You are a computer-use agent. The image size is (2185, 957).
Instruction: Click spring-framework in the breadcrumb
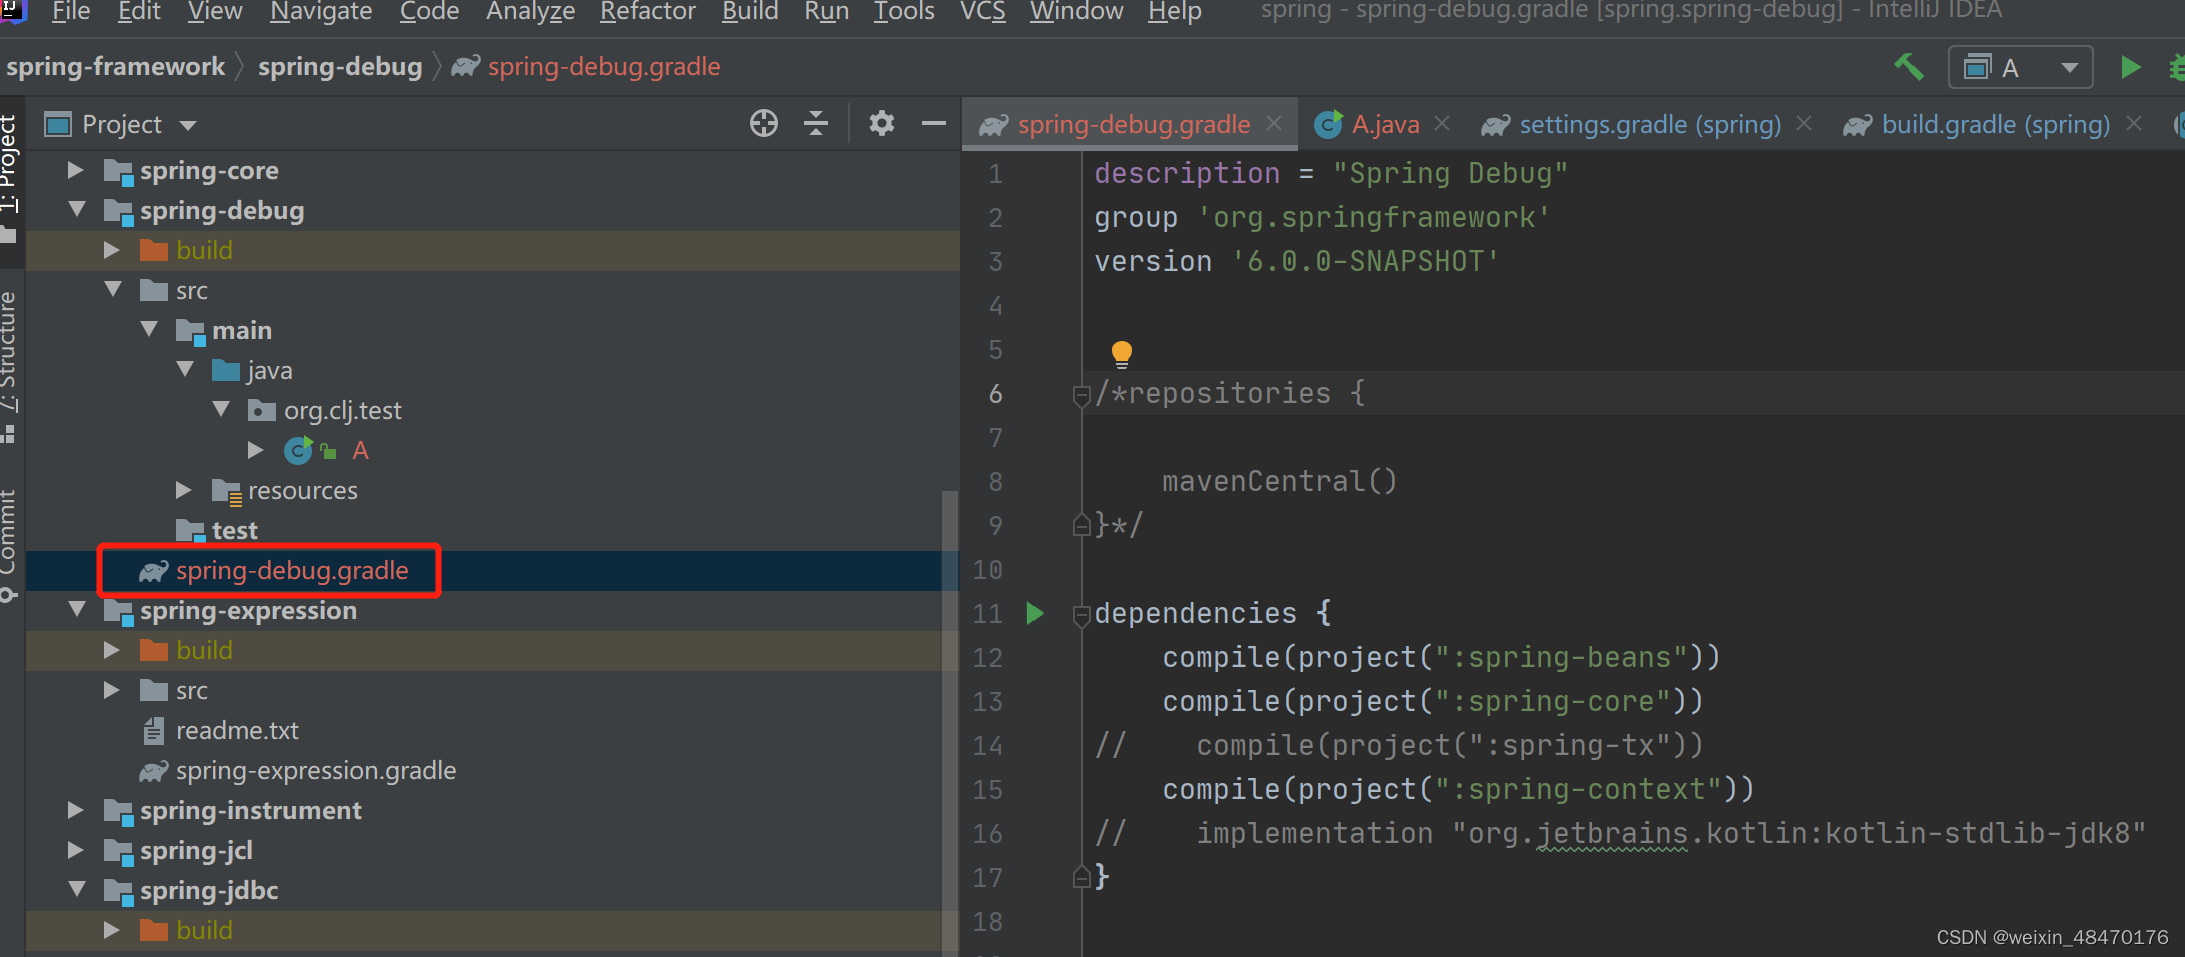click(115, 67)
